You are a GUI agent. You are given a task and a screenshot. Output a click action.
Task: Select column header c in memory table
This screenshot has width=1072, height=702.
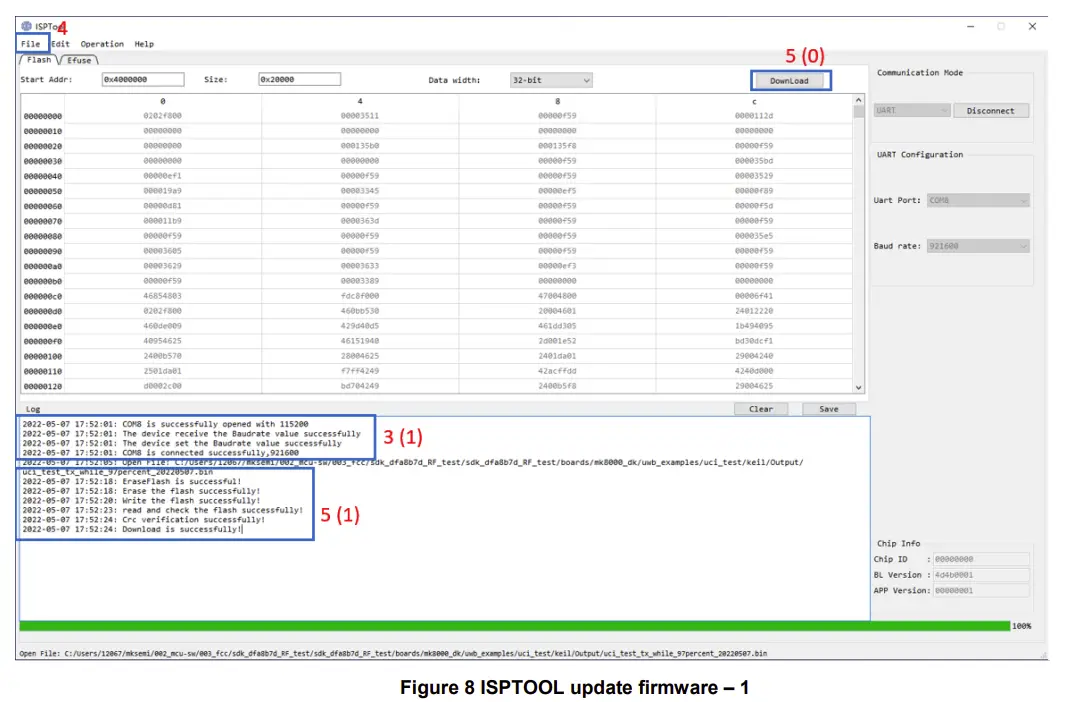754,101
